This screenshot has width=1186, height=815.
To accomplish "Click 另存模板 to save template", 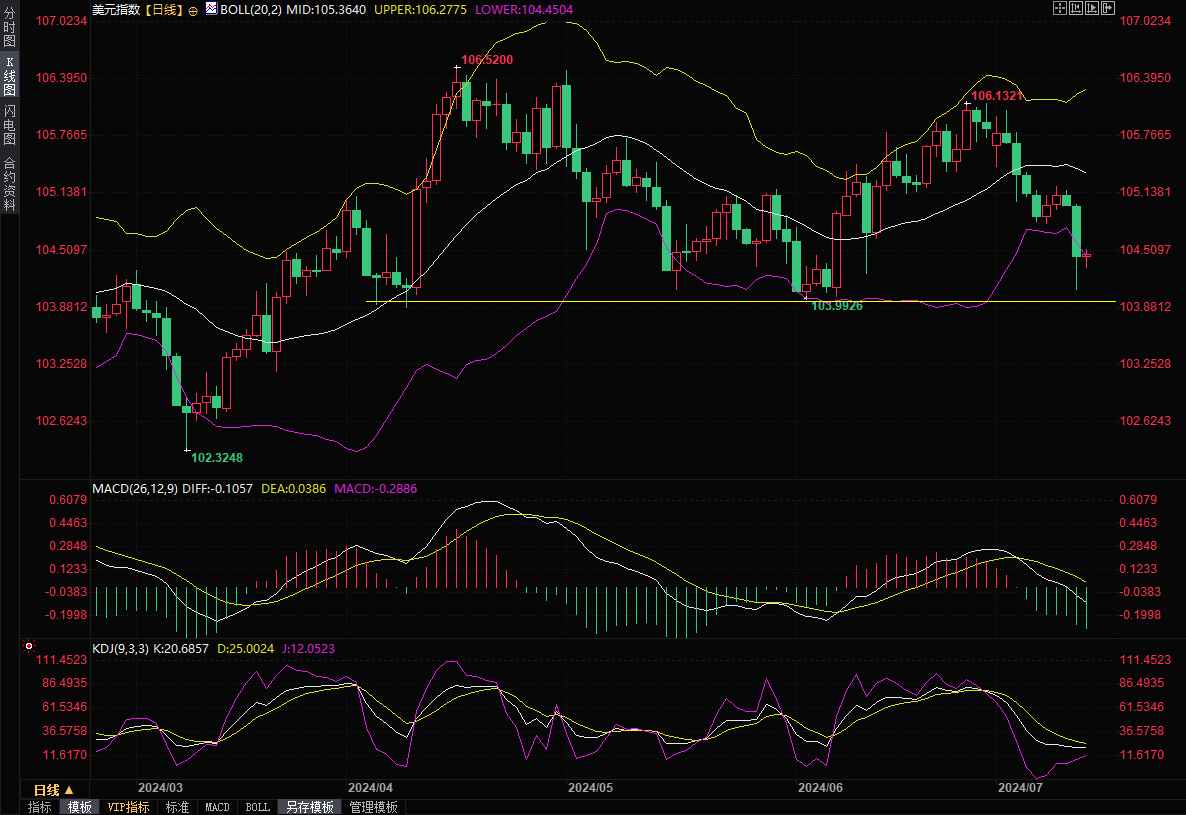I will tap(309, 807).
